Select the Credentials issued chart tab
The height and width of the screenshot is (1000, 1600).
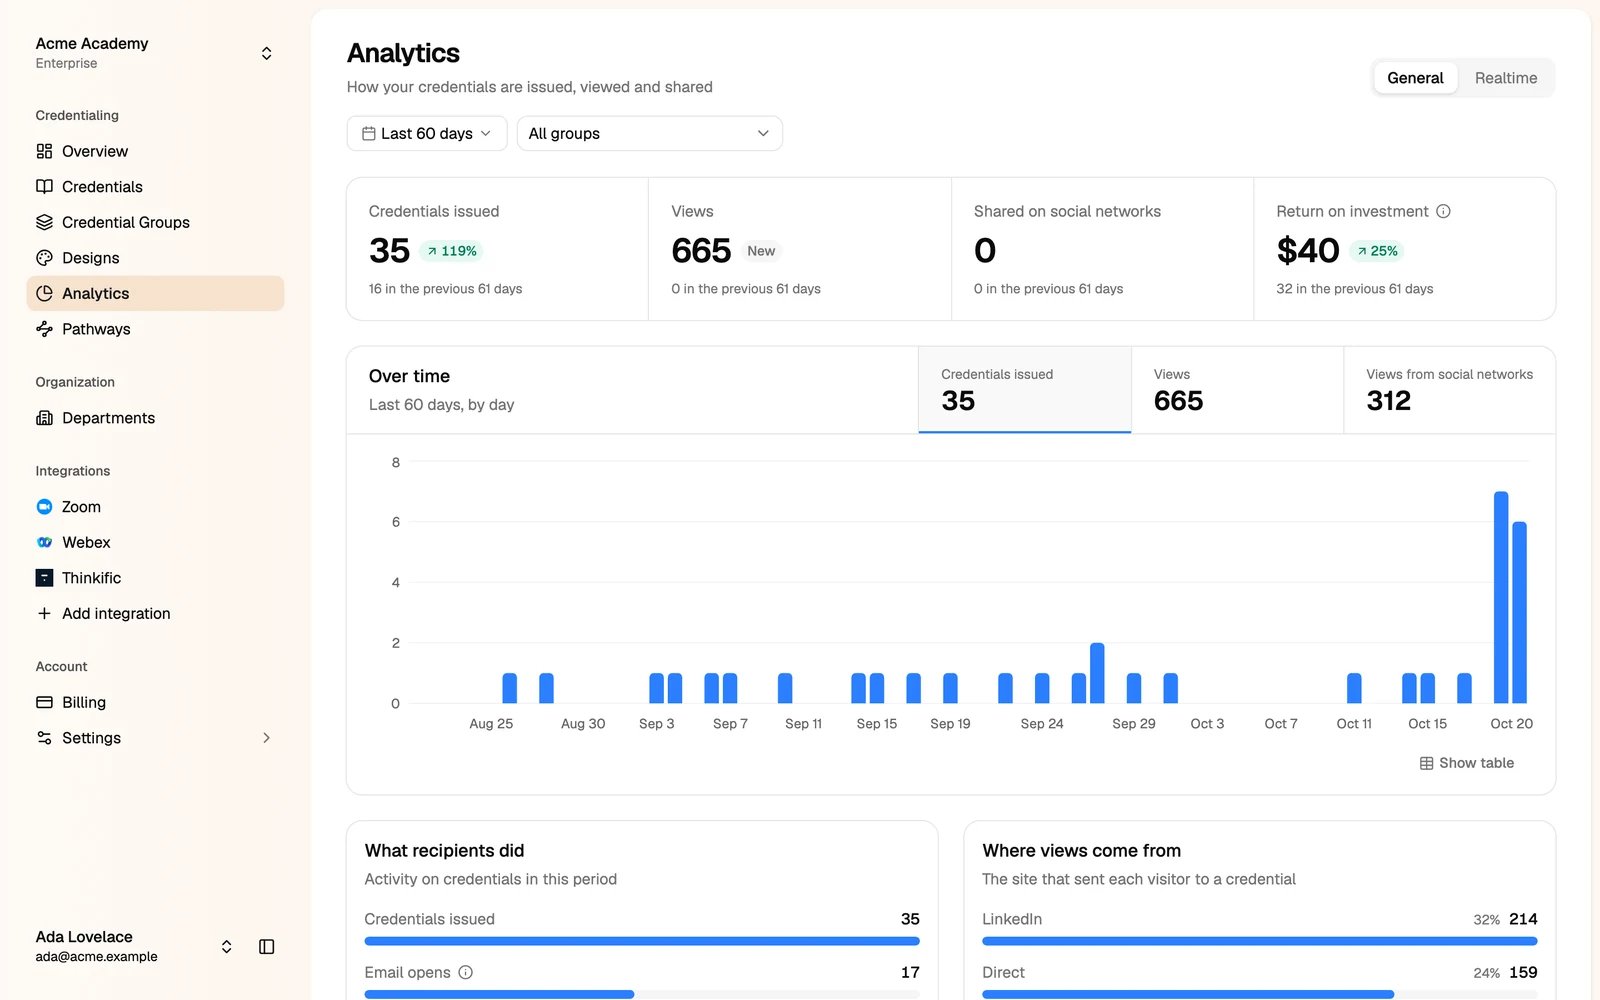point(1025,390)
